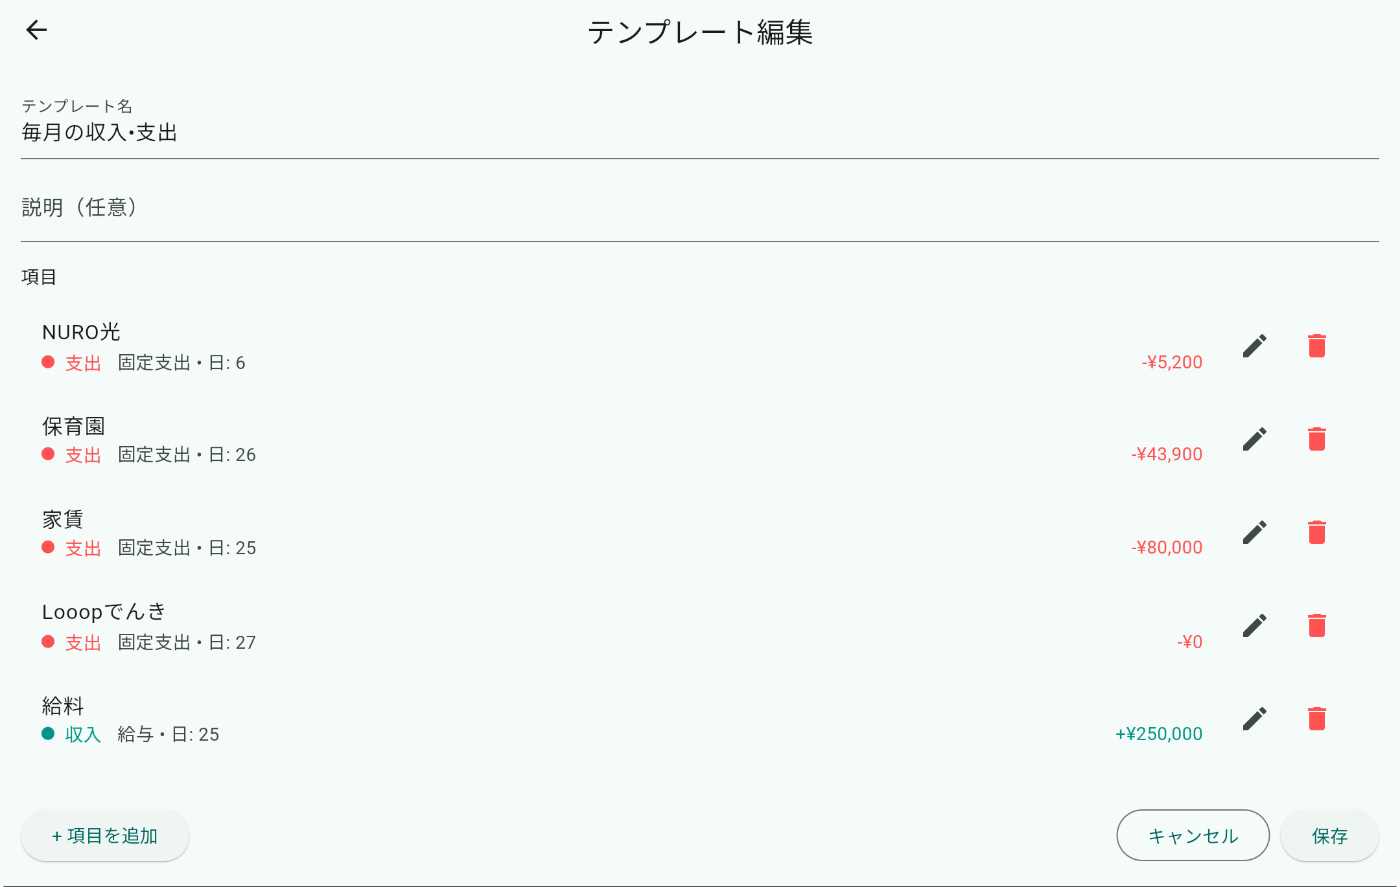Edit the 給料 income item

(1255, 718)
